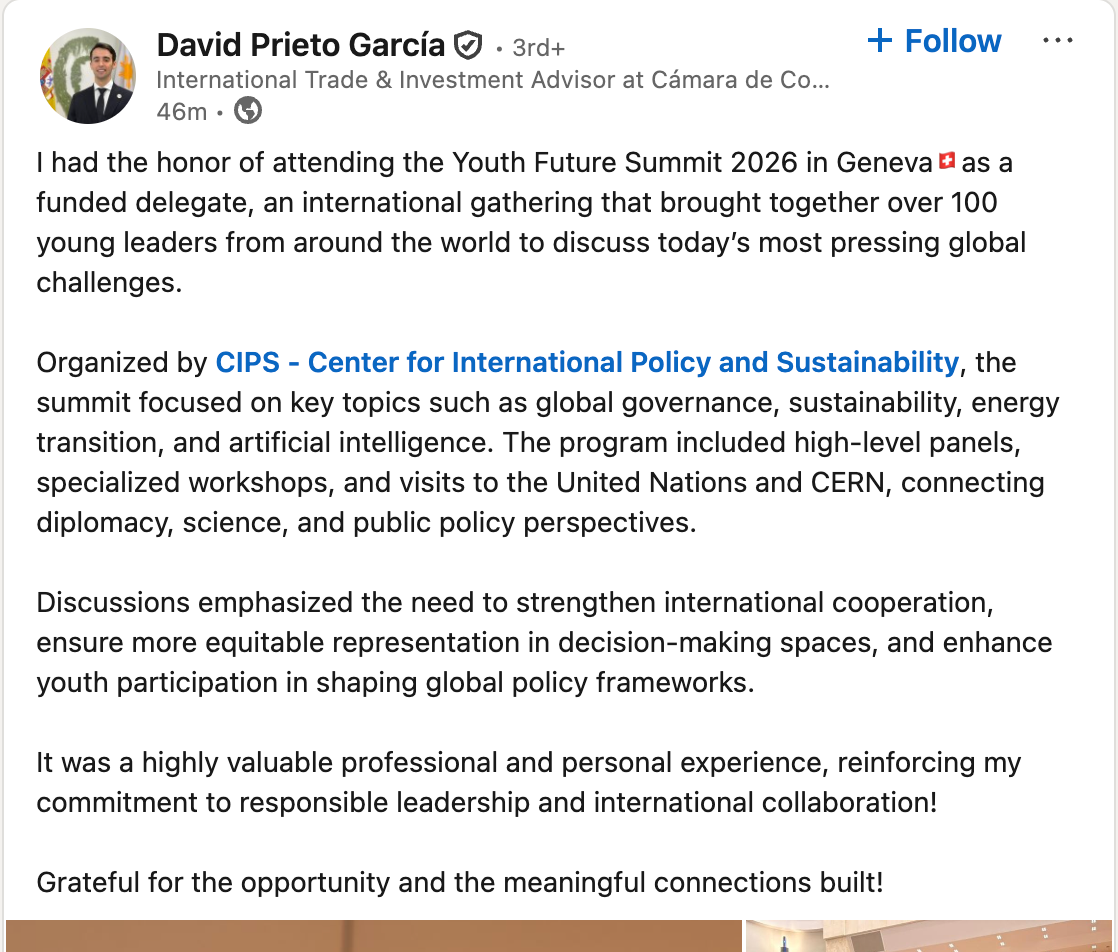The width and height of the screenshot is (1118, 952).
Task: Open the three-dot post options menu
Action: [x=1057, y=41]
